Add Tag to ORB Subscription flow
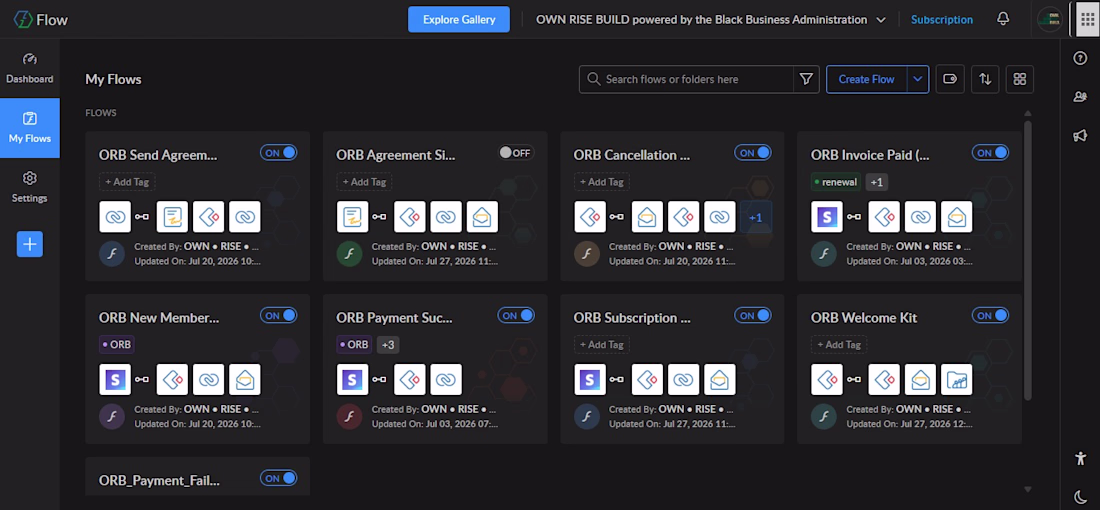This screenshot has width=1100, height=510. (x=601, y=345)
